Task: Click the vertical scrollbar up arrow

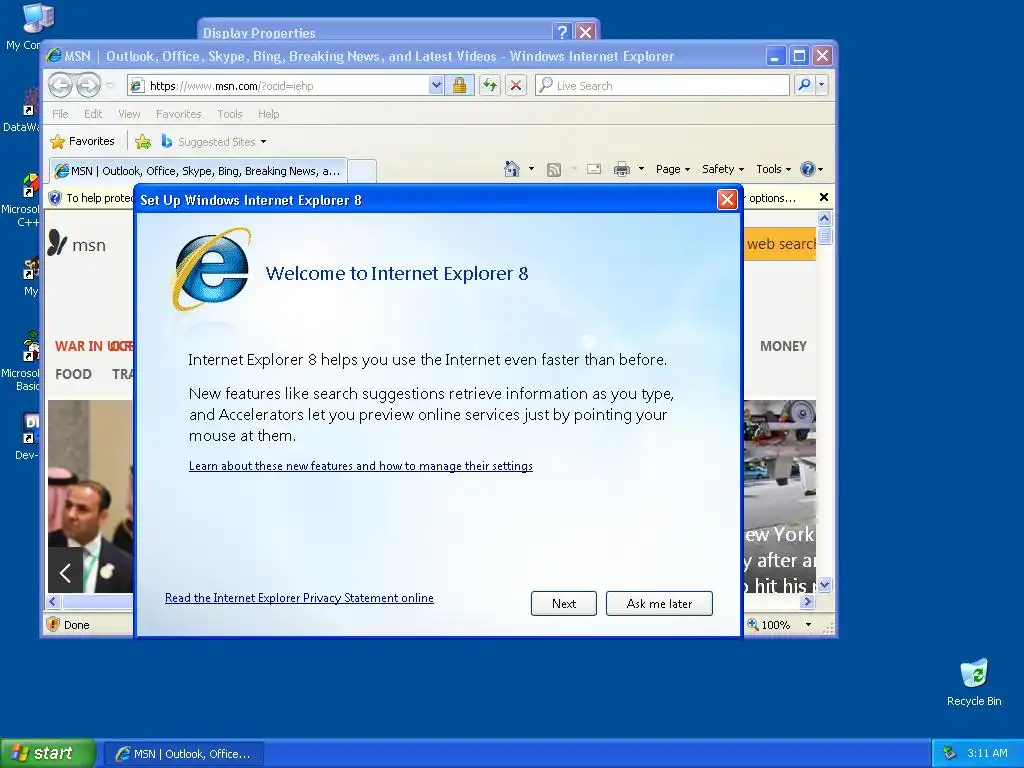Action: pyautogui.click(x=825, y=218)
